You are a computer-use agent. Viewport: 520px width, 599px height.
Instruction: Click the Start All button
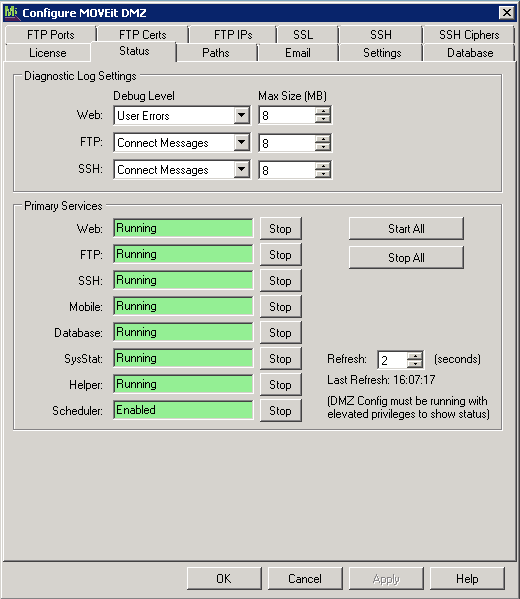coord(406,228)
